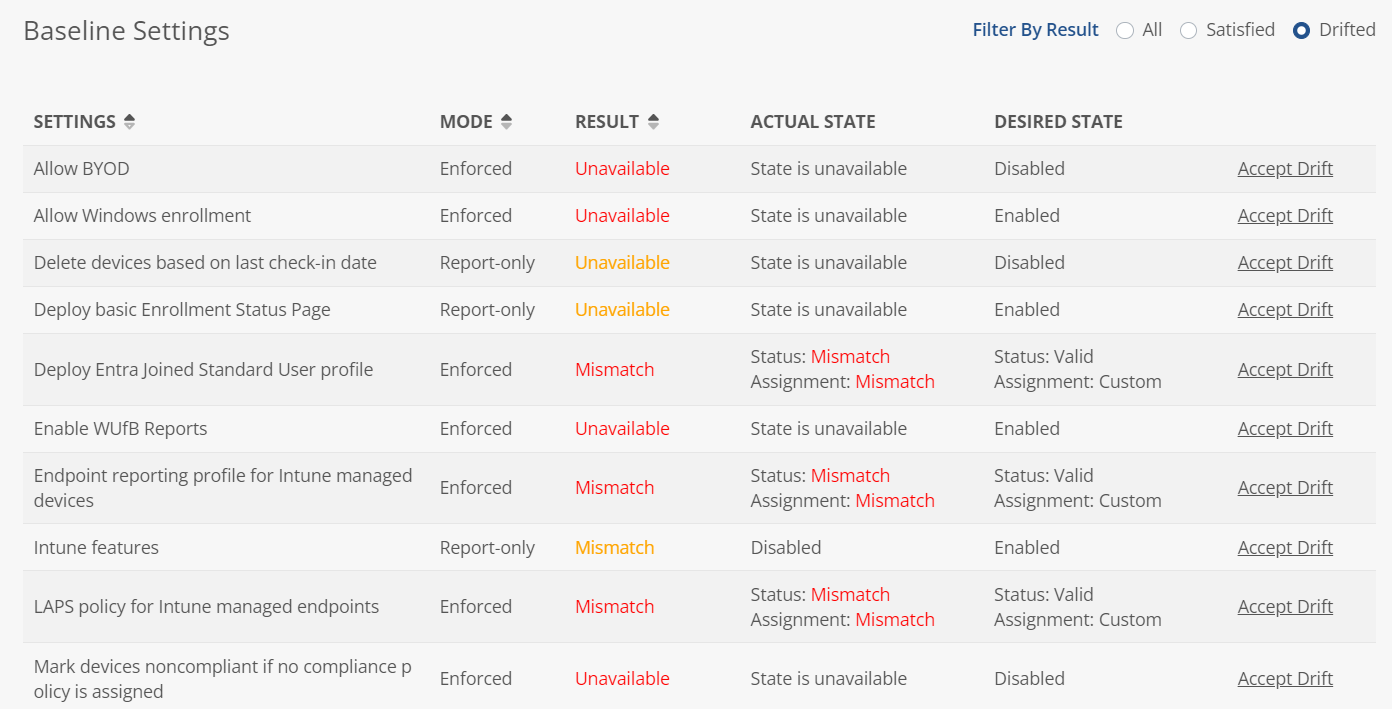This screenshot has height=709, width=1392.
Task: Accept Drift for Mark devices noncompliant row
Action: pos(1285,679)
